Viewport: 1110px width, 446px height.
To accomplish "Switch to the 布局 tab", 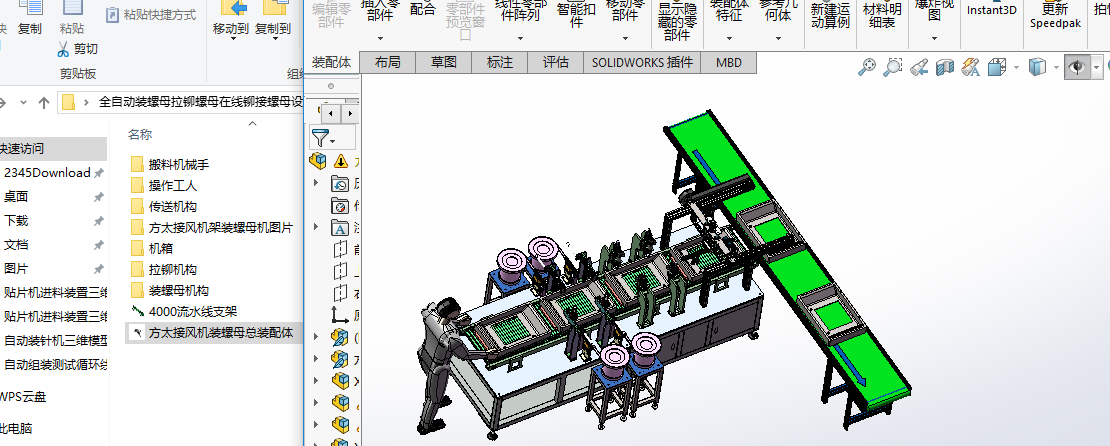I will tap(388, 62).
